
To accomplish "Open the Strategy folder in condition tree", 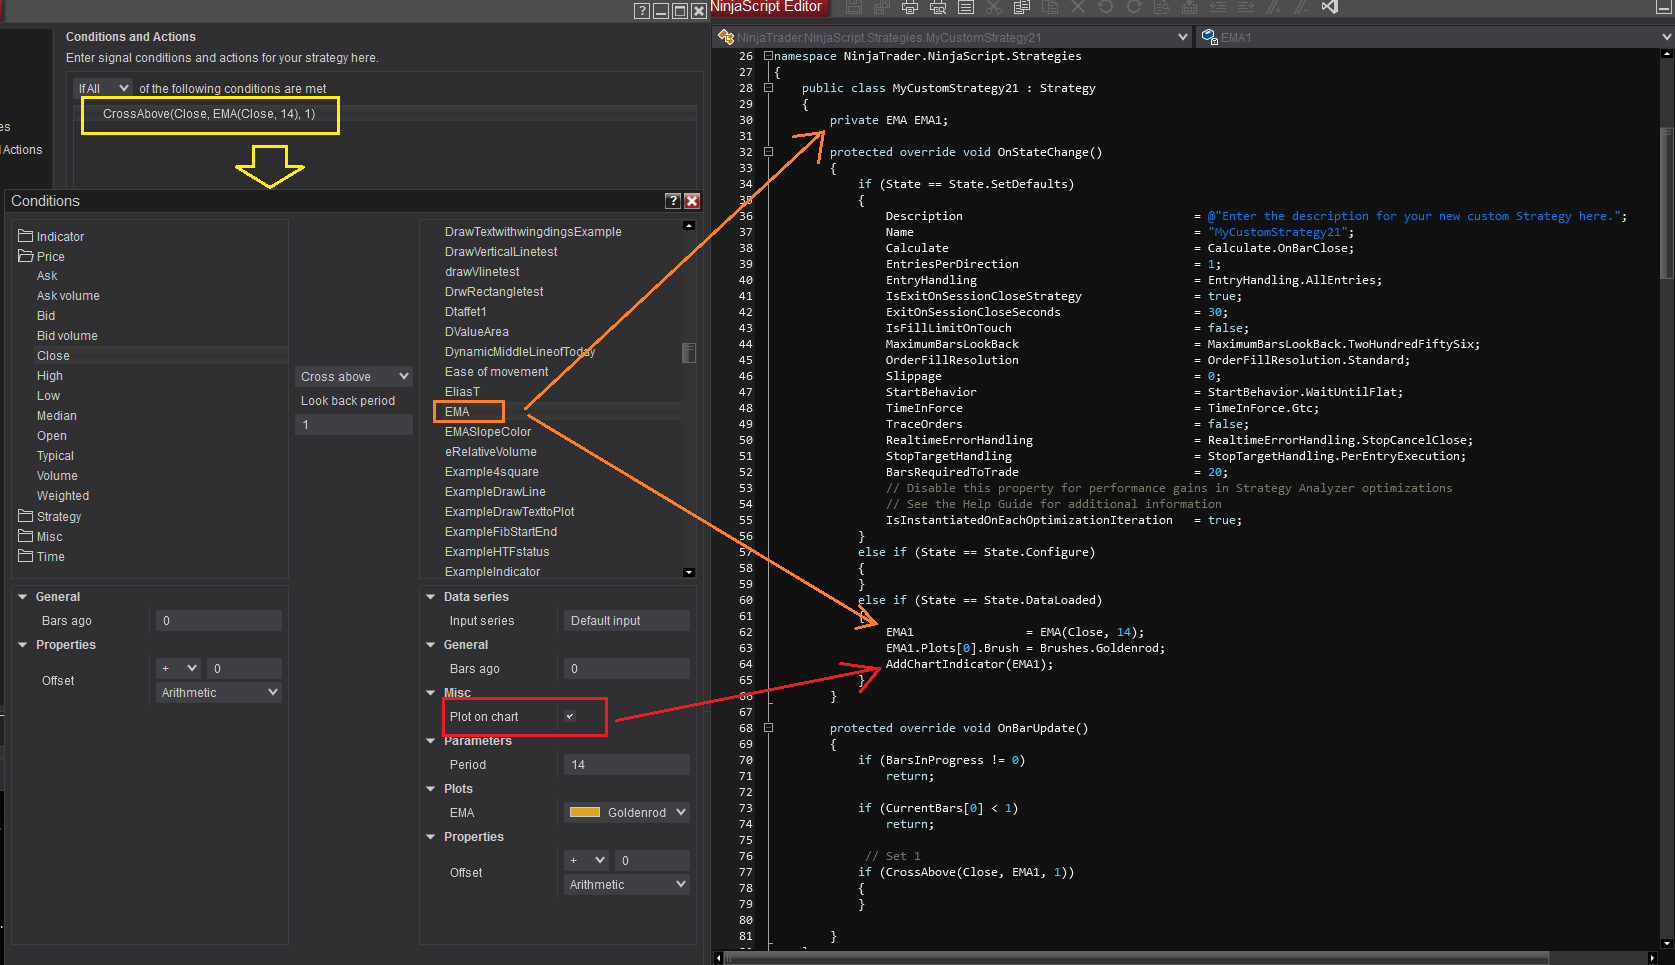I will (58, 517).
